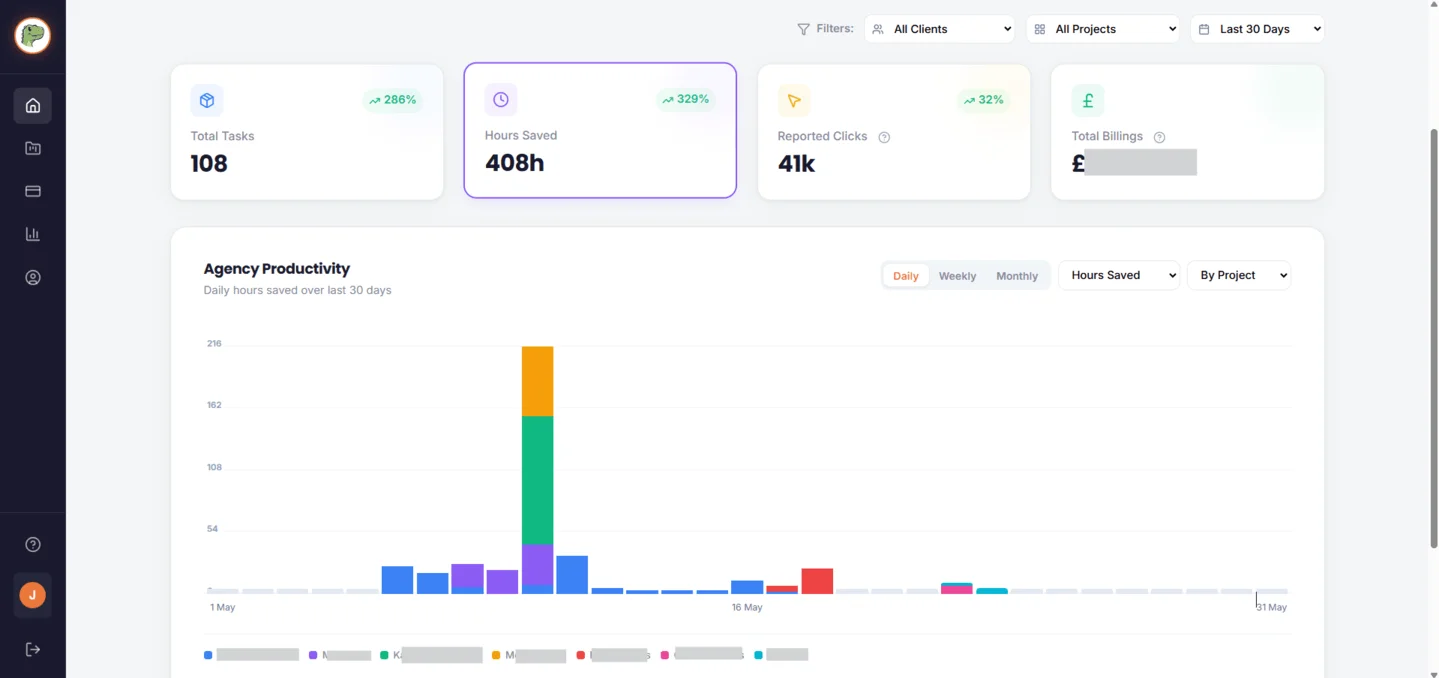Click the purple legend color swatch
The height and width of the screenshot is (678, 1439).
click(313, 655)
